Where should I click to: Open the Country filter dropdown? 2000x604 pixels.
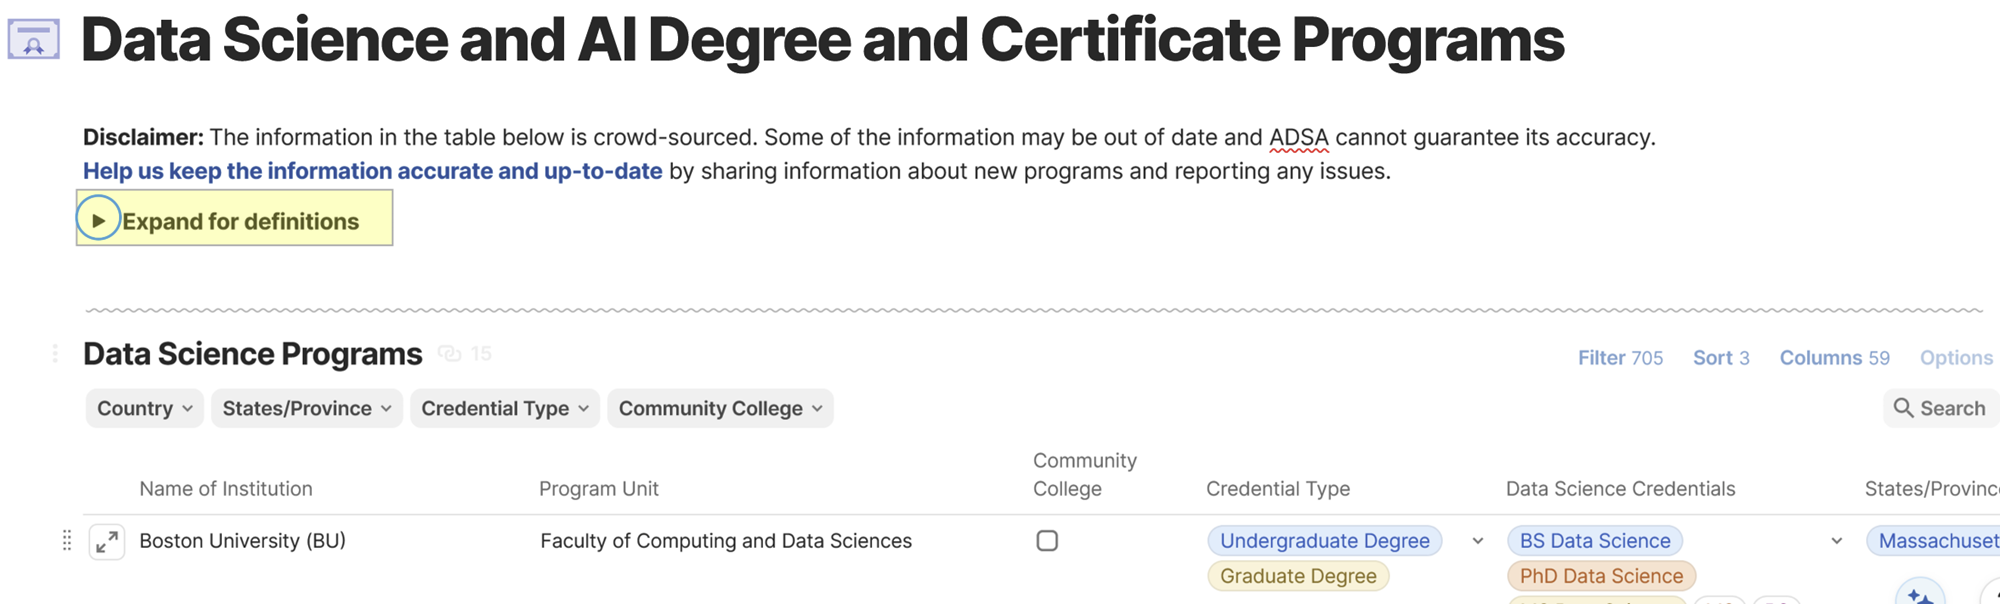click(x=144, y=408)
